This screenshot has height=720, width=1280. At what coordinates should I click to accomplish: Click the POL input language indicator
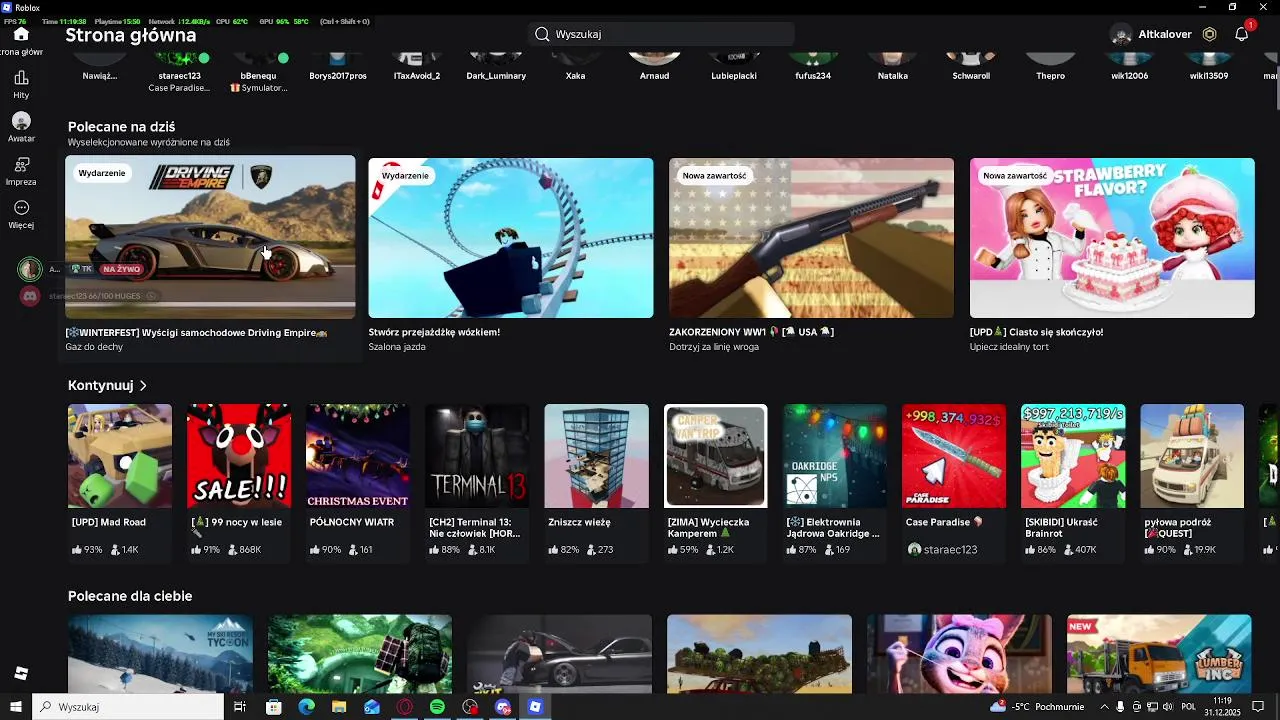click(1189, 707)
